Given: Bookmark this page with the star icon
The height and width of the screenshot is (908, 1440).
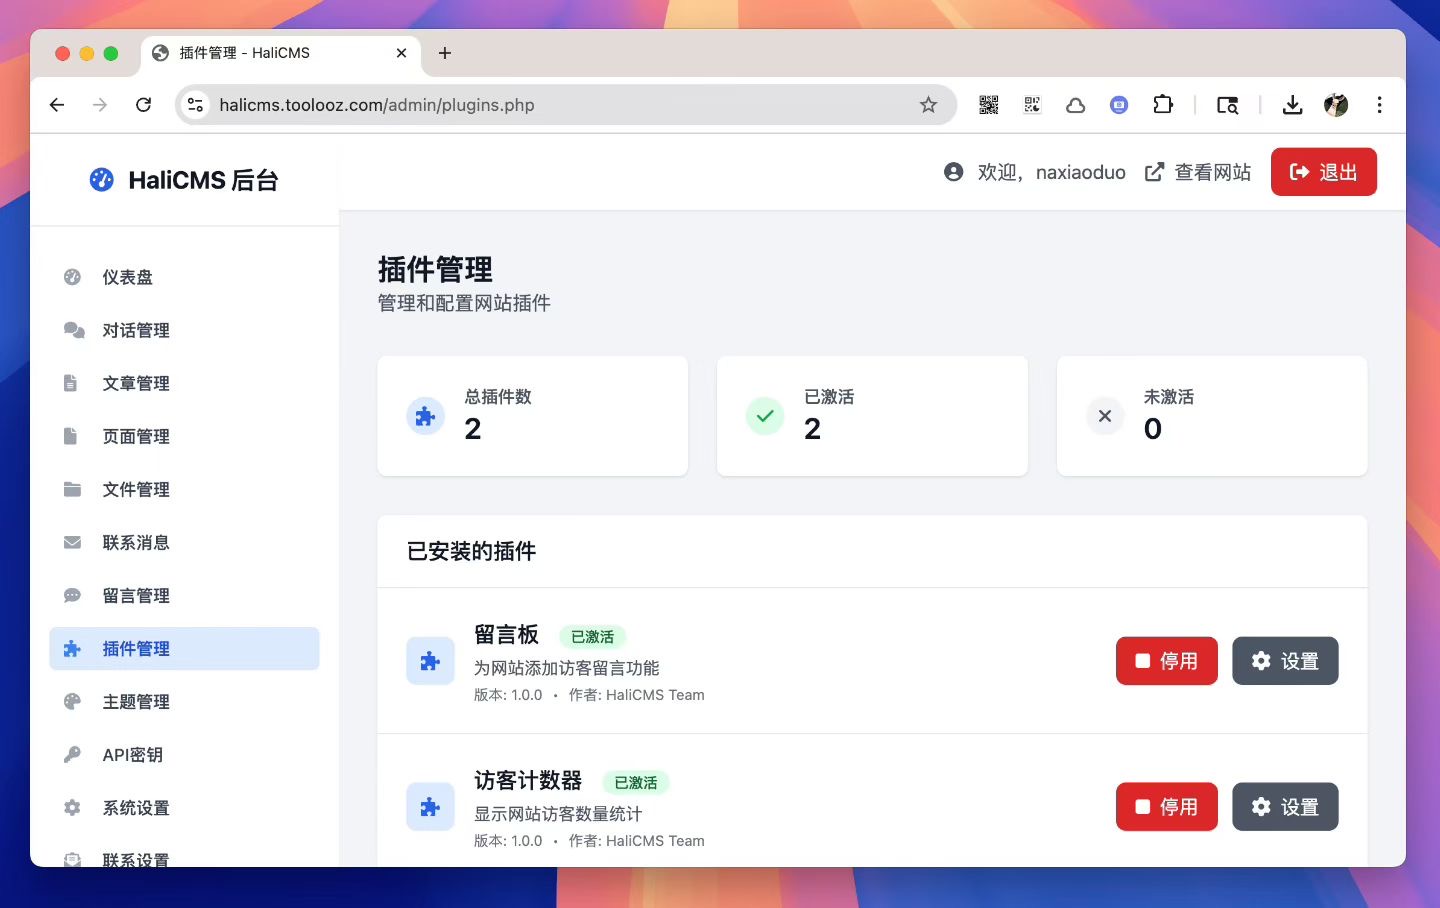Looking at the screenshot, I should tap(928, 105).
